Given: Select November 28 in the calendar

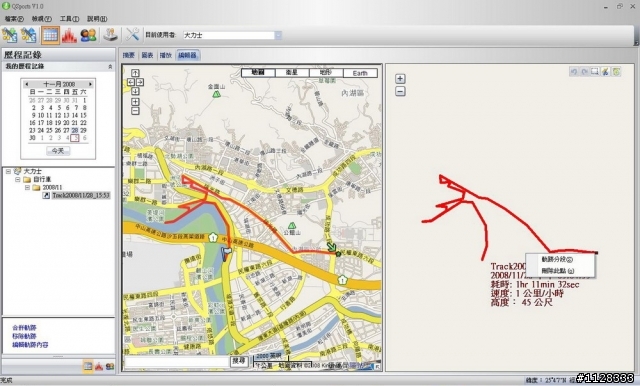Looking at the screenshot, I should [x=75, y=131].
